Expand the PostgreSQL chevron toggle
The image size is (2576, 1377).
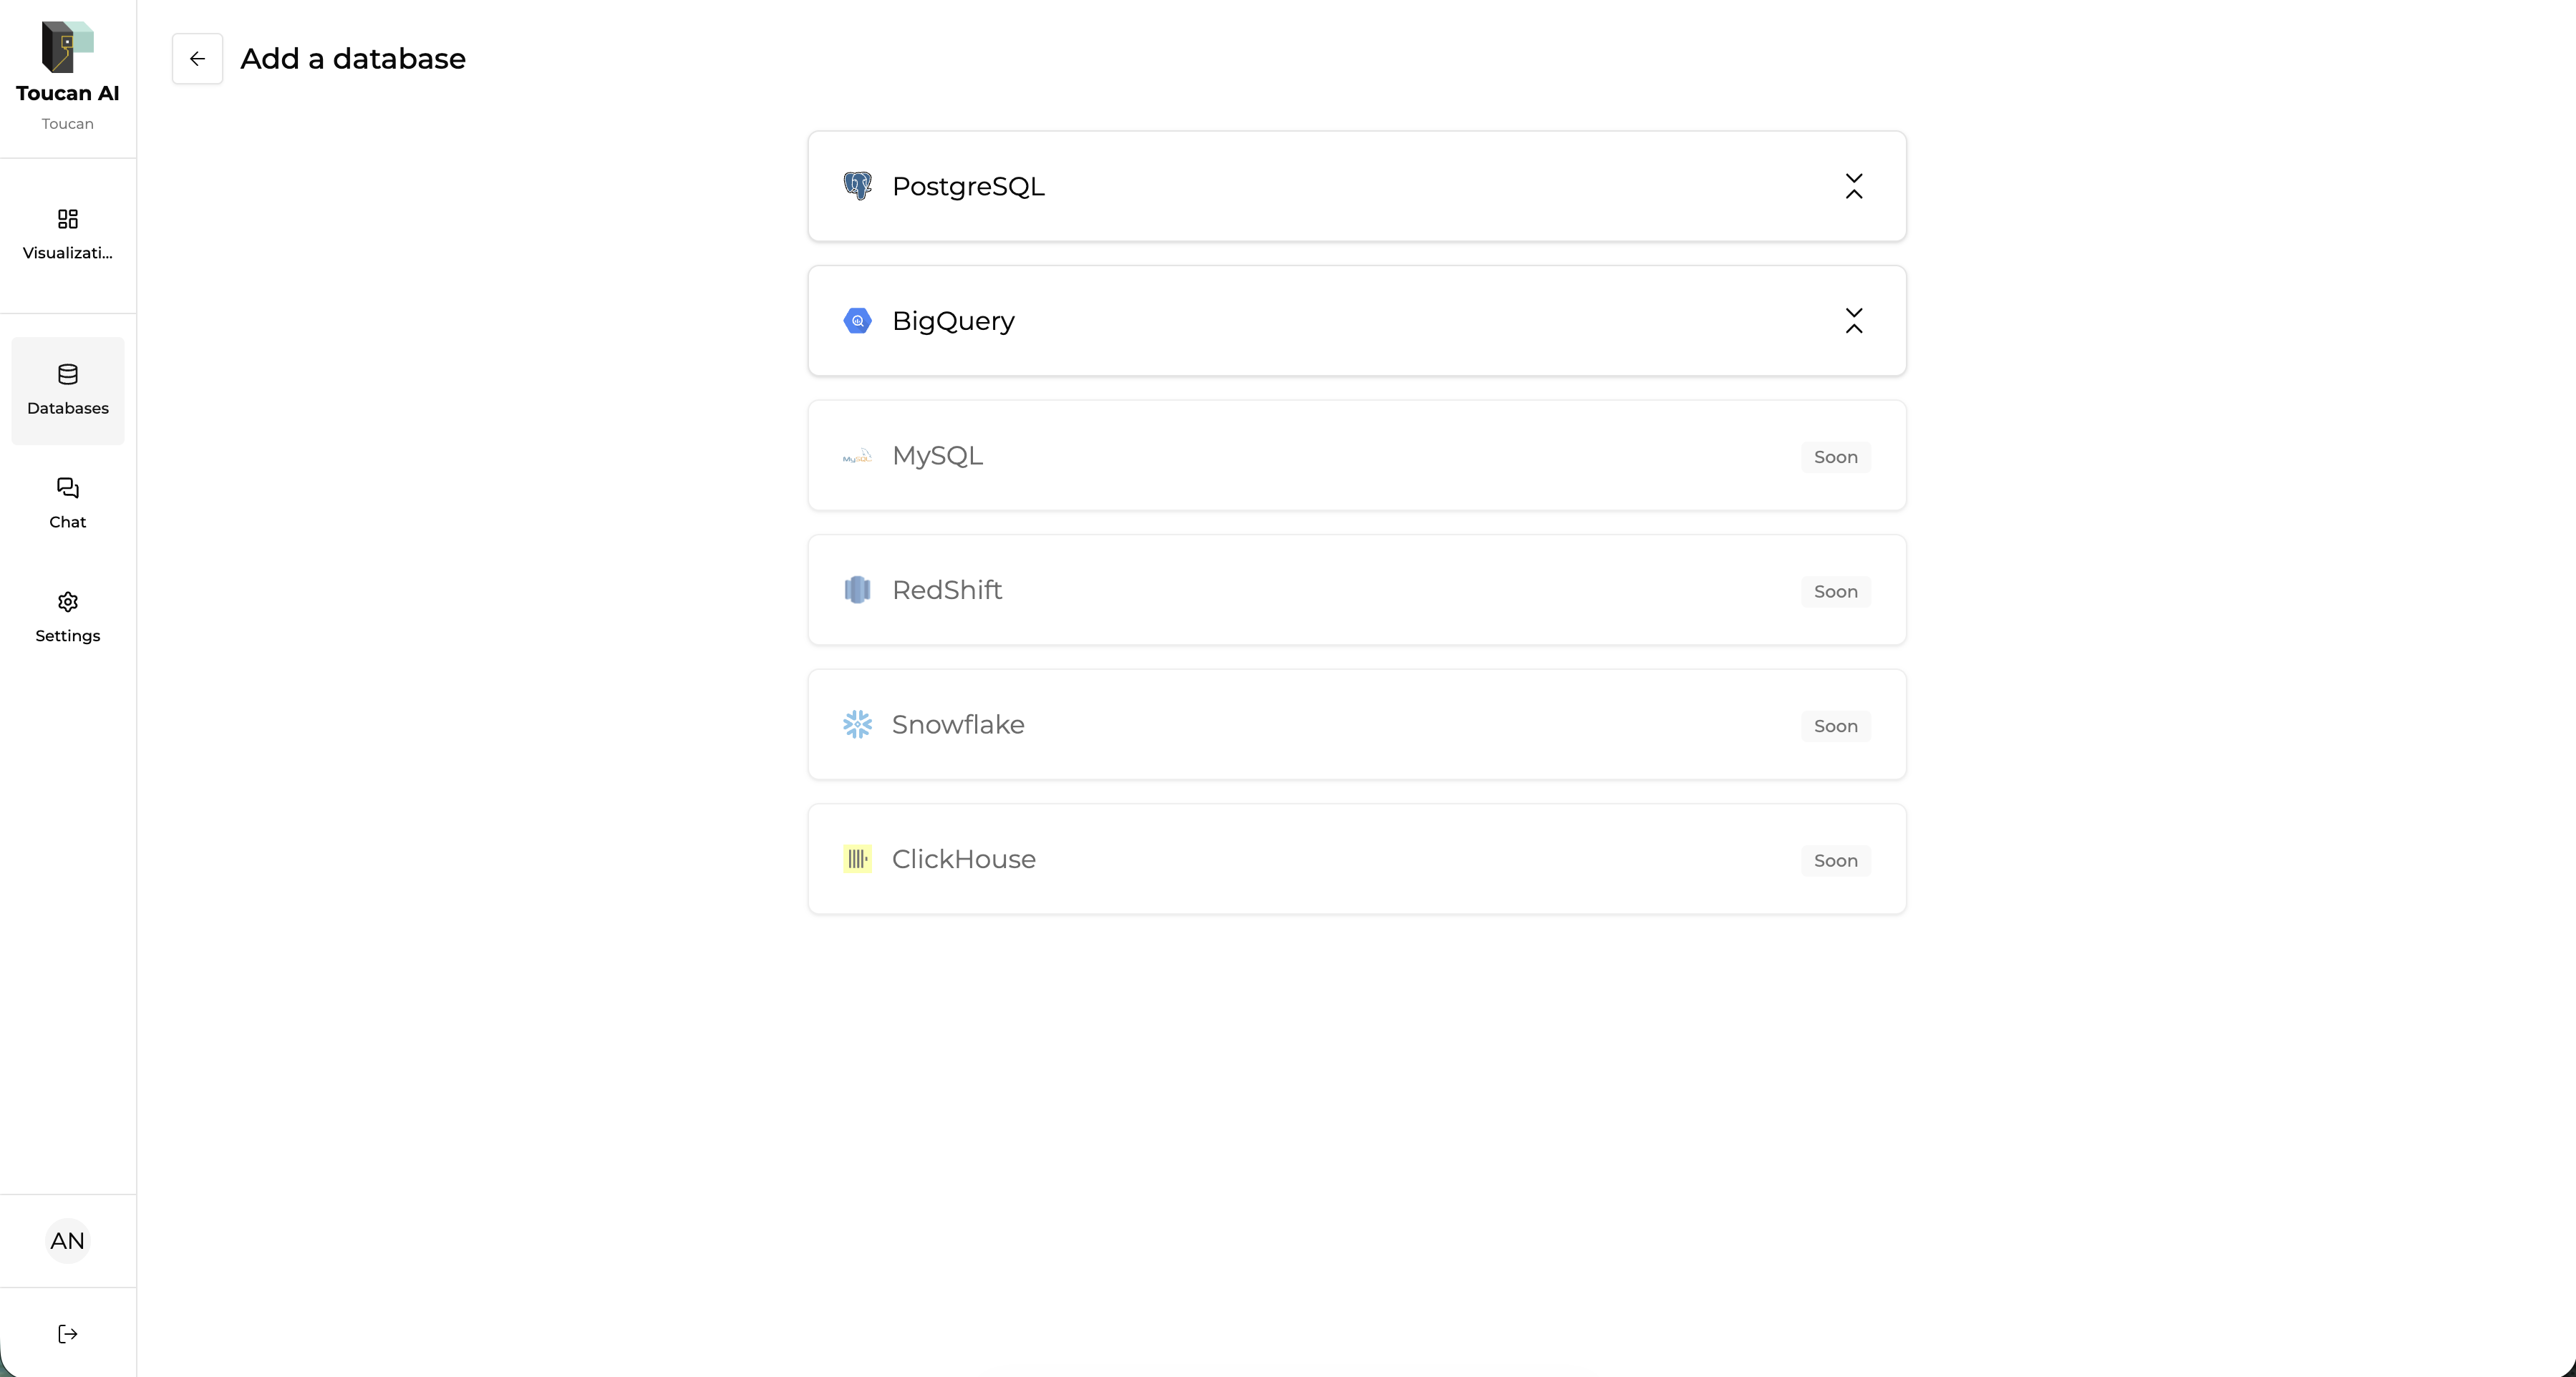1854,186
